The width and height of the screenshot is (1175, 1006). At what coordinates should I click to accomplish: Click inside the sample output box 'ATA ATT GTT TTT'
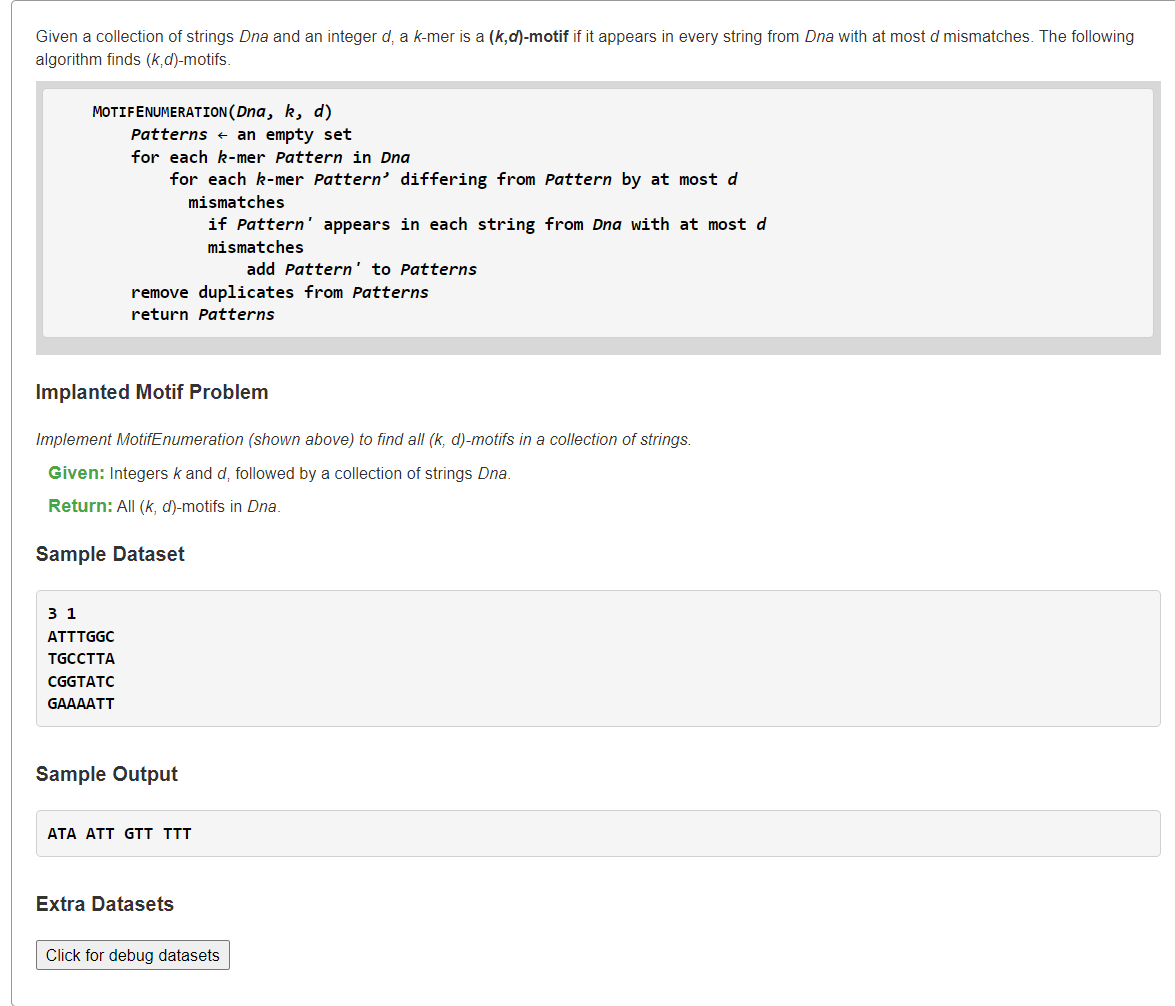(x=598, y=834)
